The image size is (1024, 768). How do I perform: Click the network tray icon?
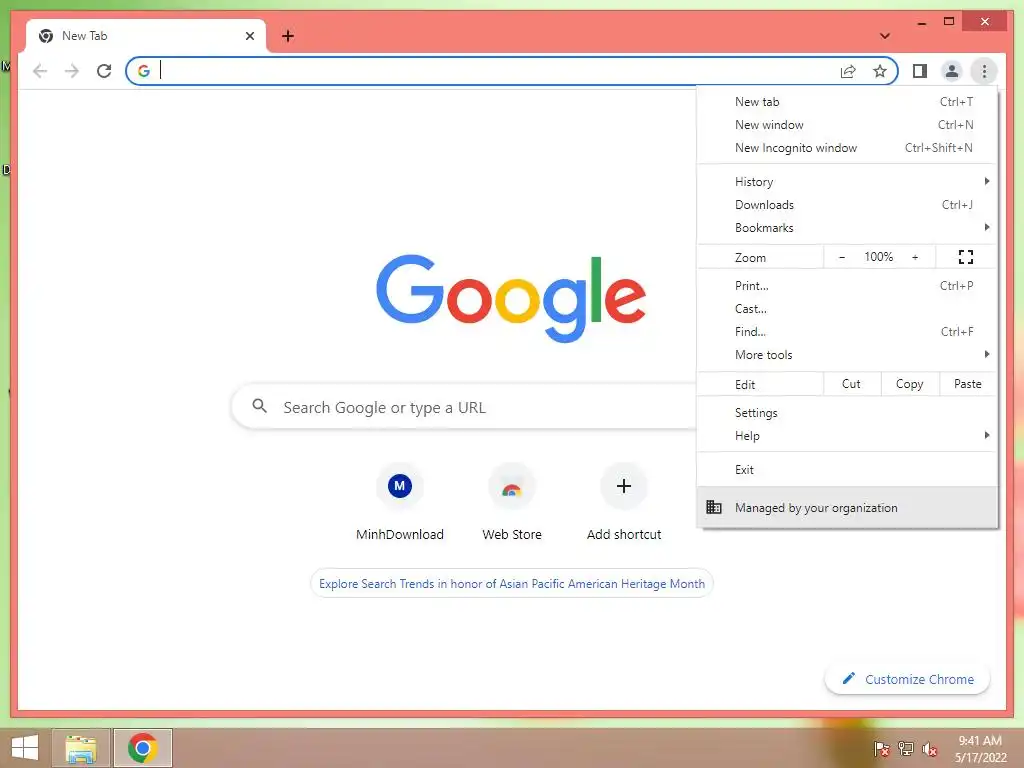click(906, 748)
